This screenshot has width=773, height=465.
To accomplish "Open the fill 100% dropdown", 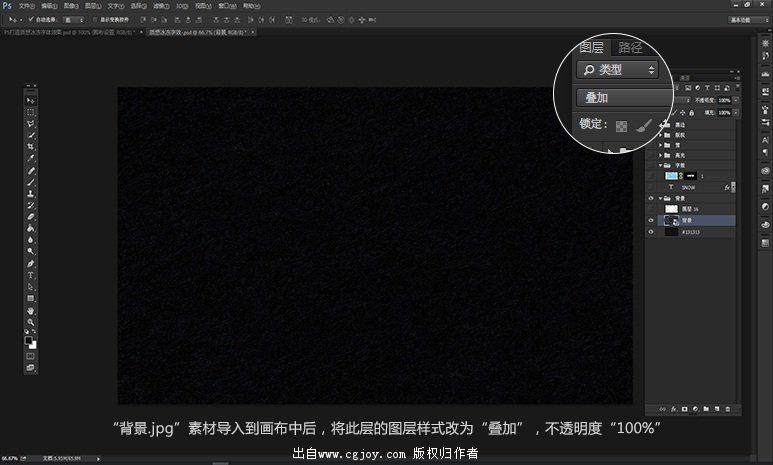I will pyautogui.click(x=736, y=112).
